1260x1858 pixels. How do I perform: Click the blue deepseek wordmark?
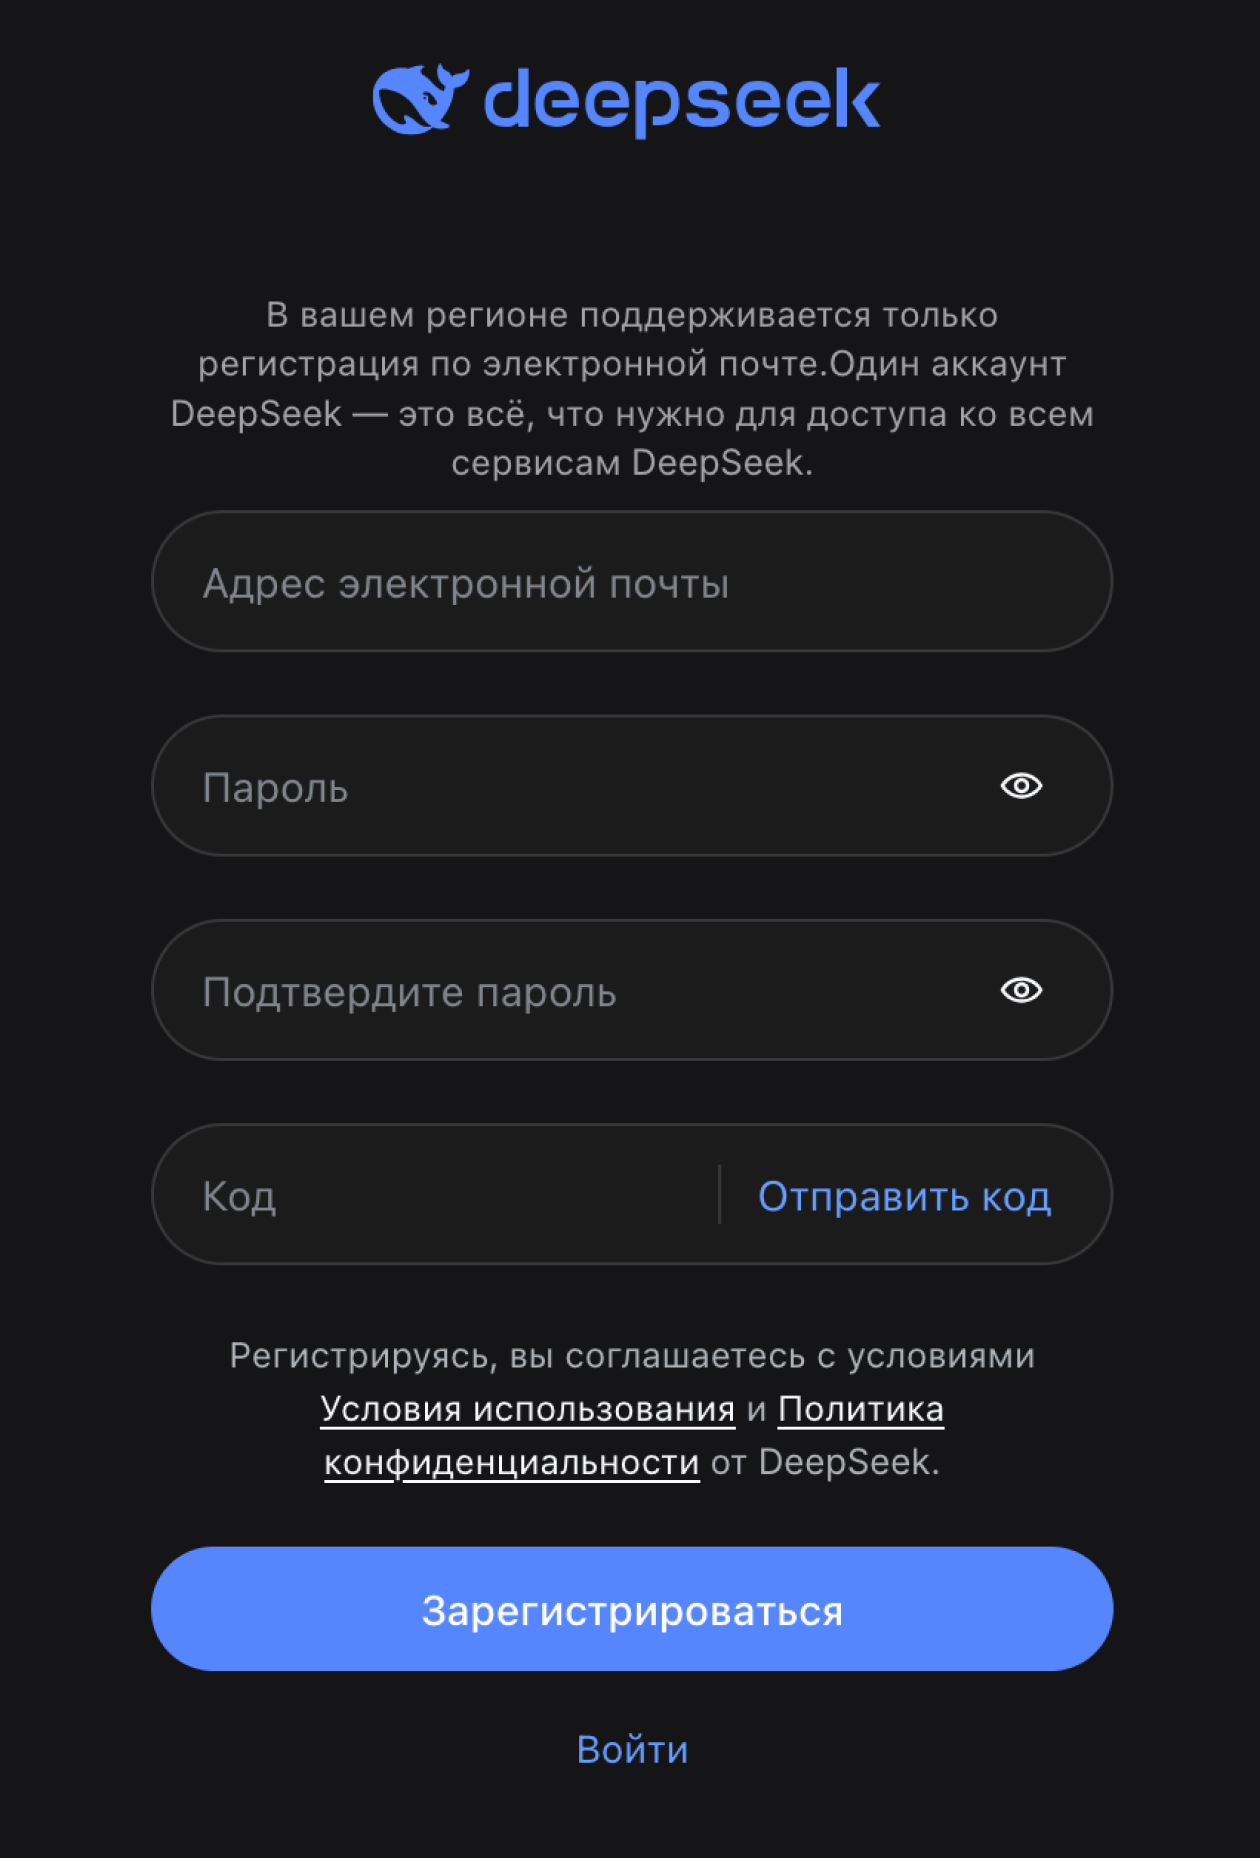tap(680, 98)
